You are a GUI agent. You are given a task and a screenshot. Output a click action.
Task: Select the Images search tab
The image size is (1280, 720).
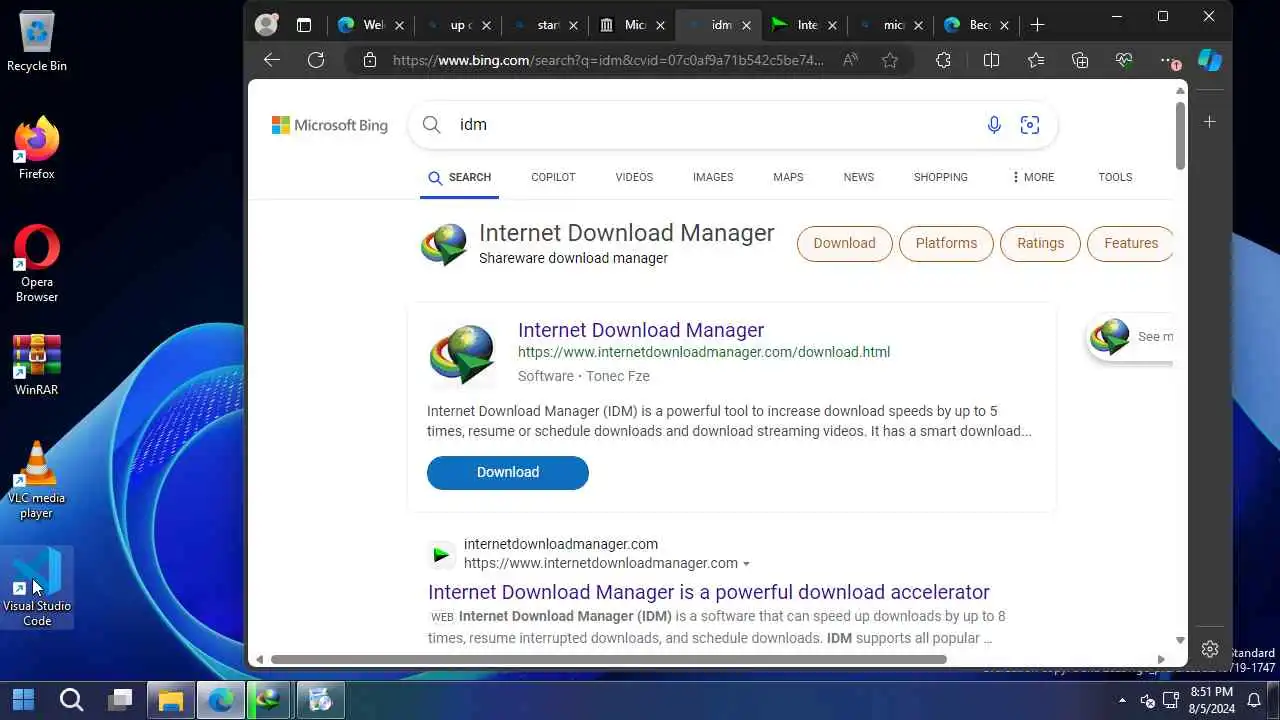tap(713, 177)
